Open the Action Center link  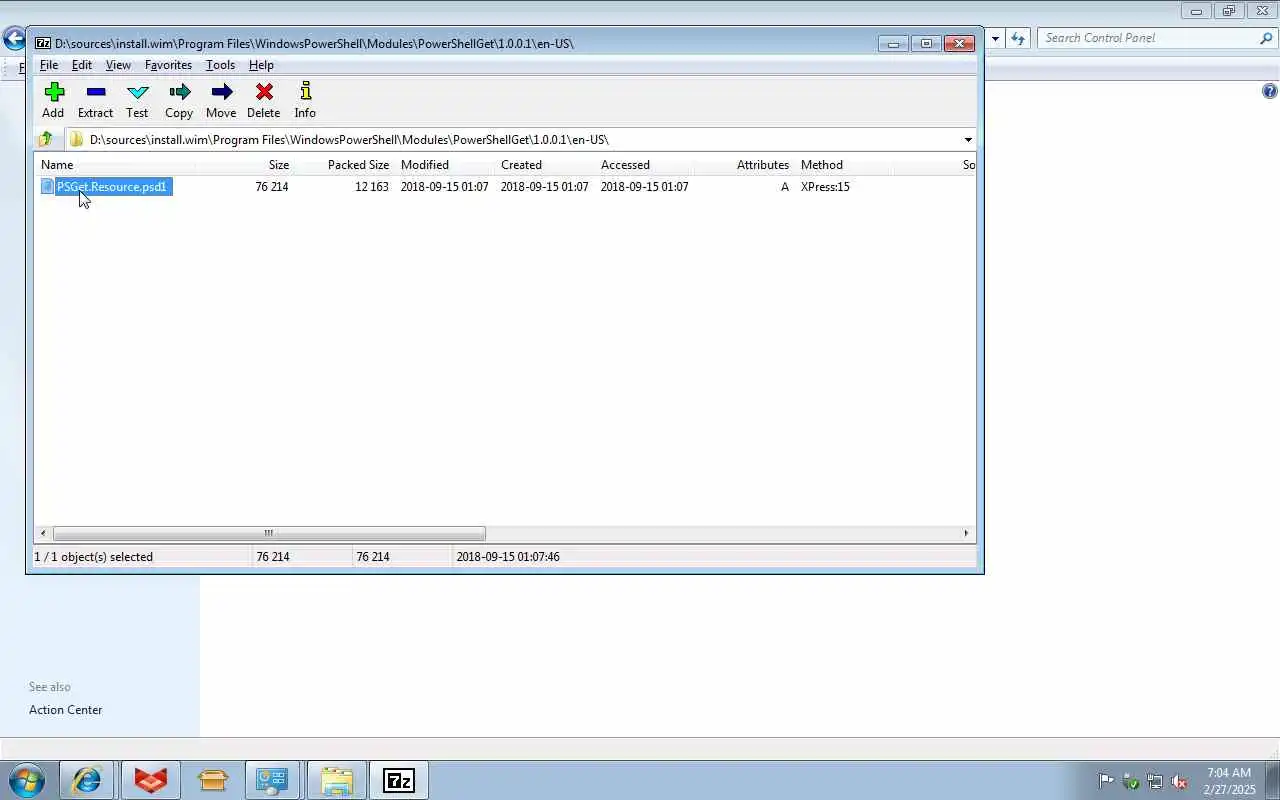tap(66, 710)
